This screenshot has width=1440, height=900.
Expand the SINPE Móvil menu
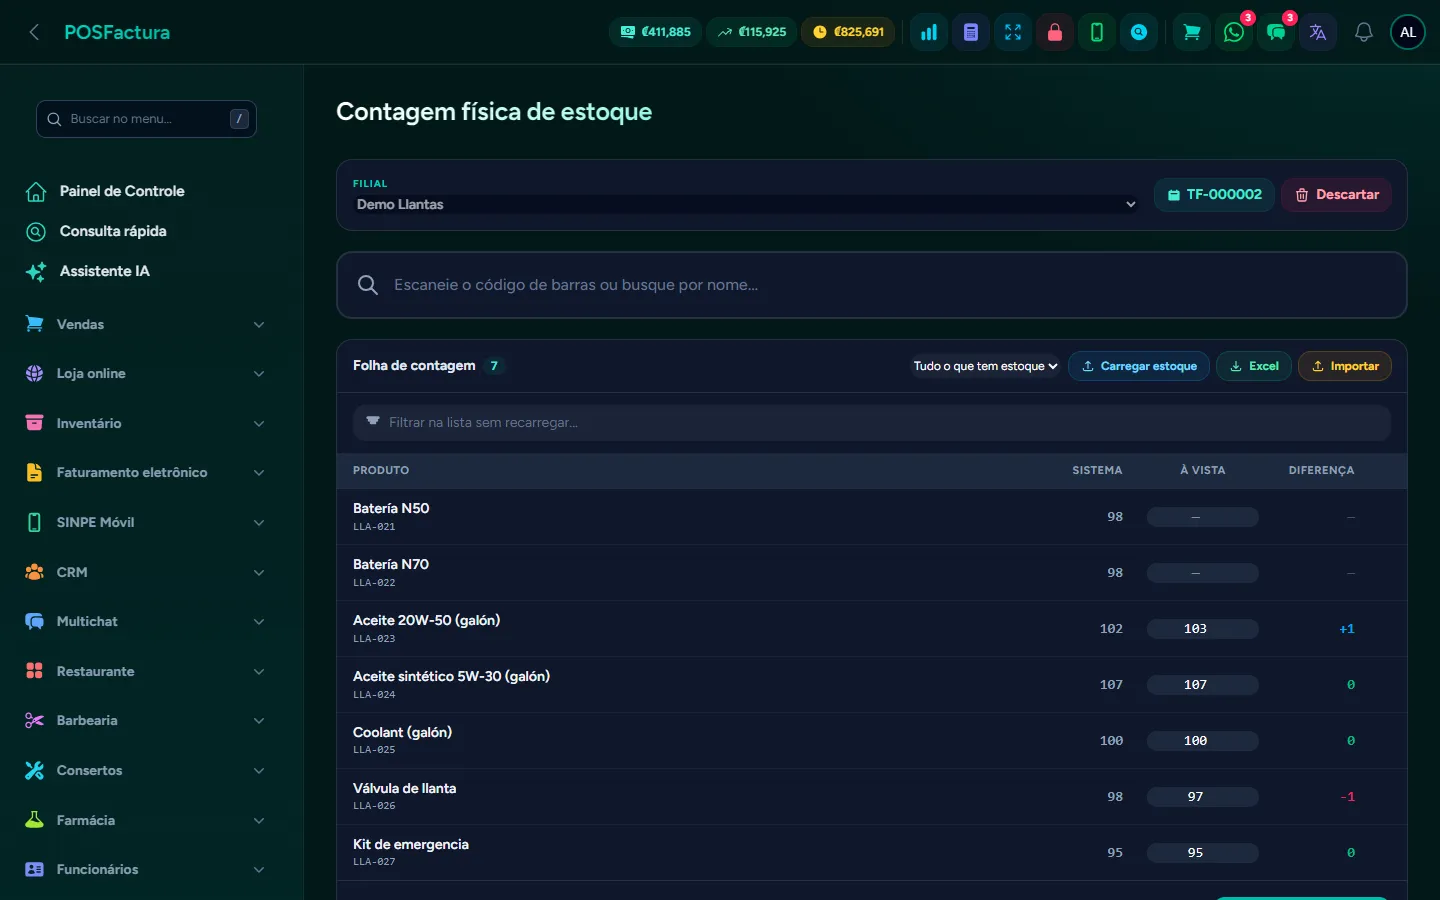tap(146, 522)
